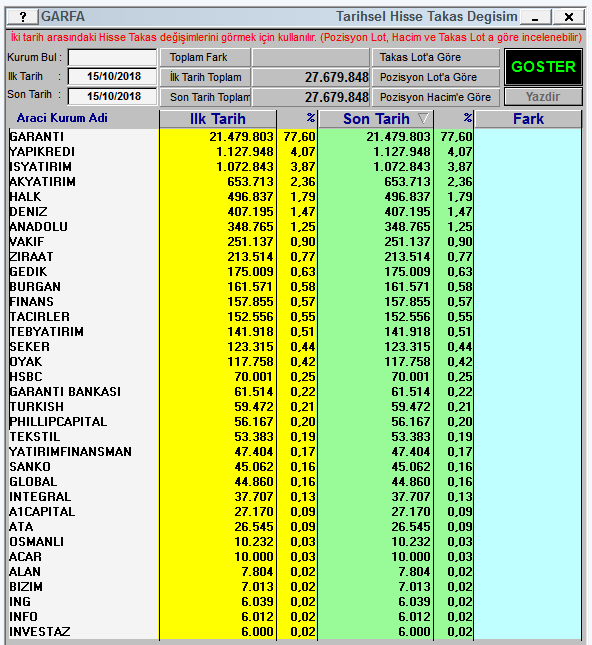Viewport: 592px width, 645px height.
Task: Click the İlk Tarih Toplam button
Action: tap(205, 77)
